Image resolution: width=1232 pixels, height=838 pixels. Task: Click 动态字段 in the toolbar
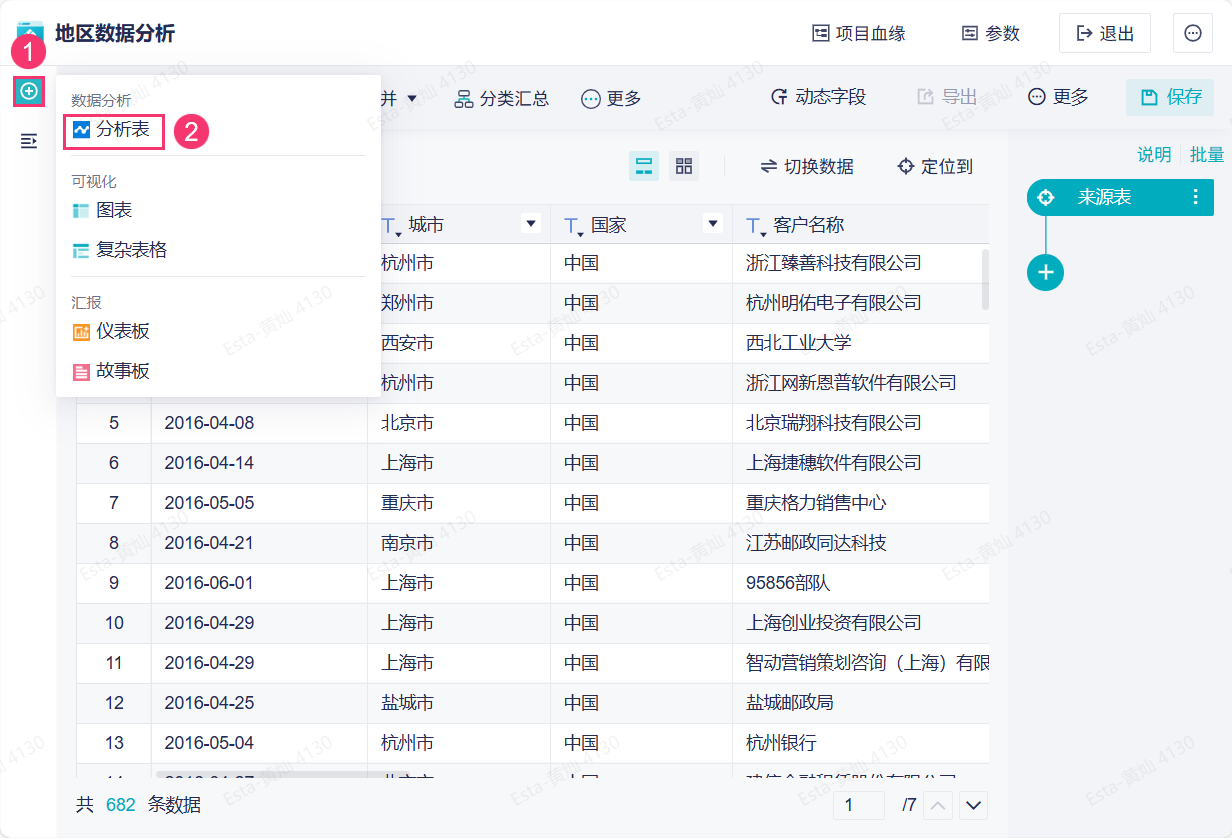click(818, 97)
